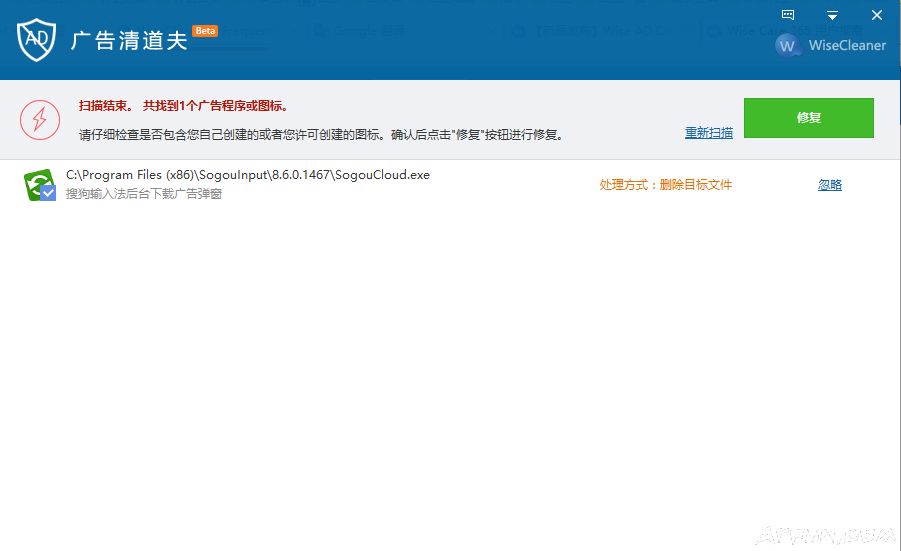Screen dimensions: 901x551
Task: Click the orange Beta badge
Action: pyautogui.click(x=205, y=31)
